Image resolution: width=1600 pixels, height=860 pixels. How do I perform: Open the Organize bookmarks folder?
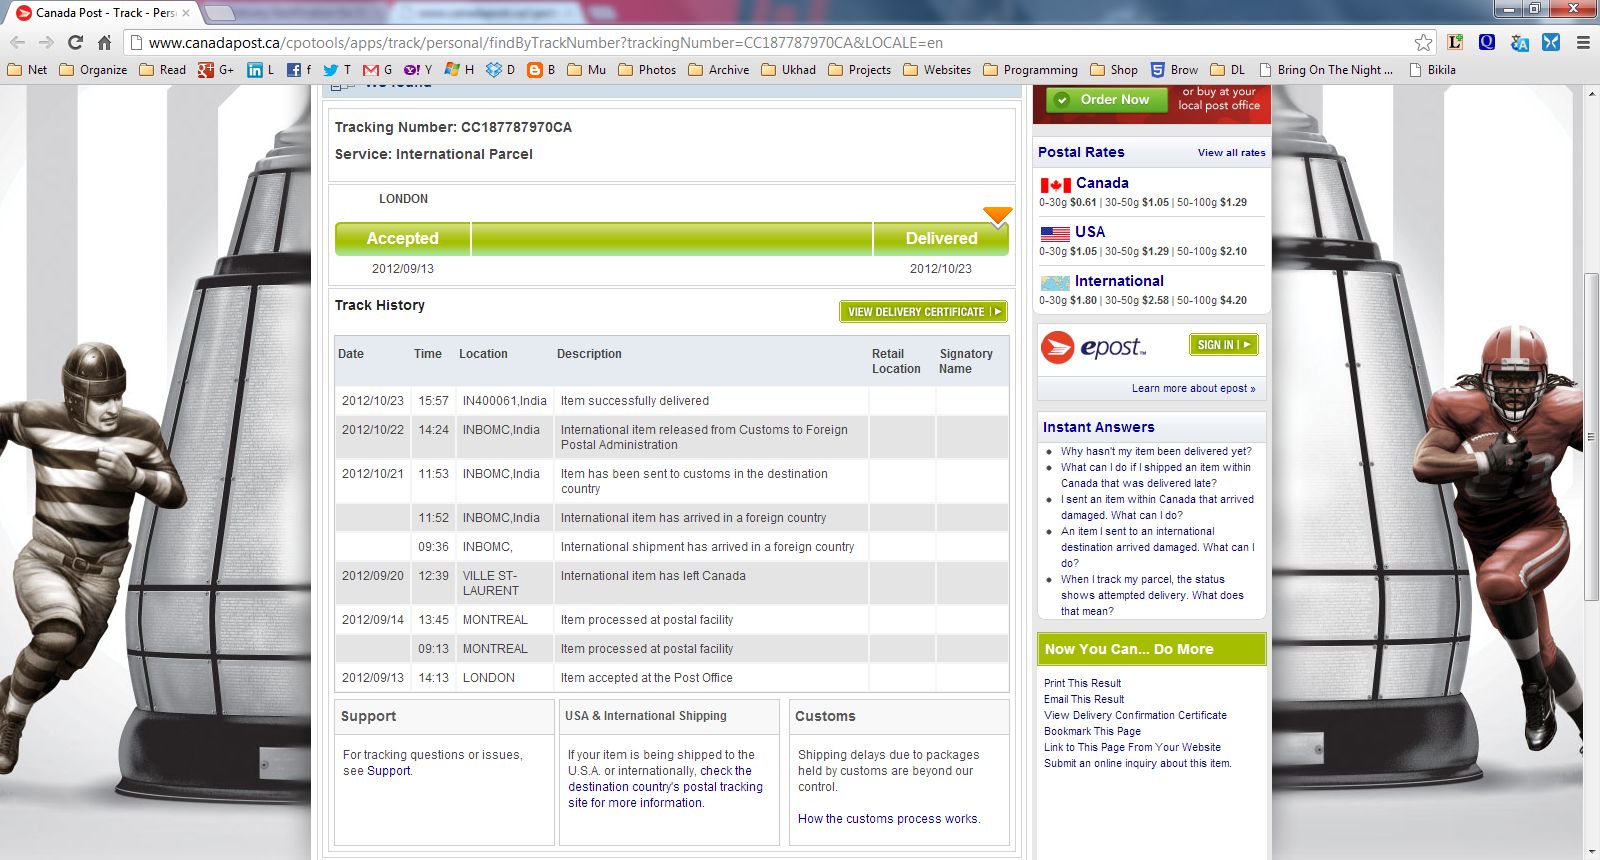(93, 70)
